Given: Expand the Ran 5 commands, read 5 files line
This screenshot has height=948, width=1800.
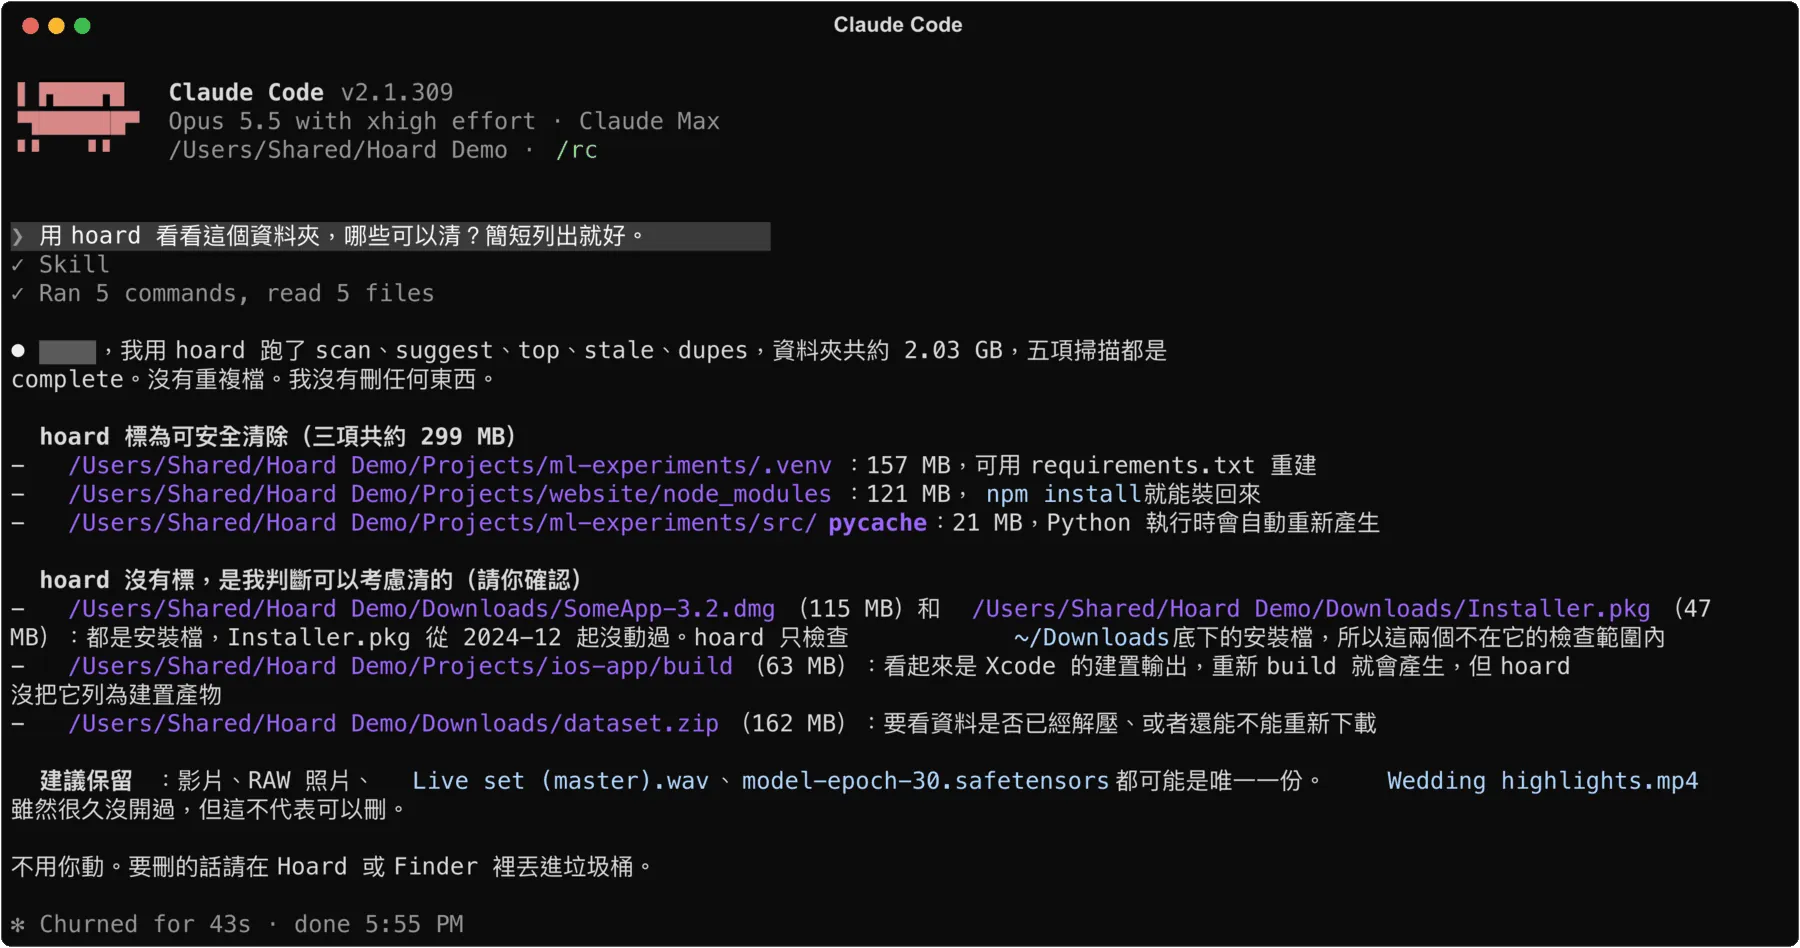Looking at the screenshot, I should (236, 294).
